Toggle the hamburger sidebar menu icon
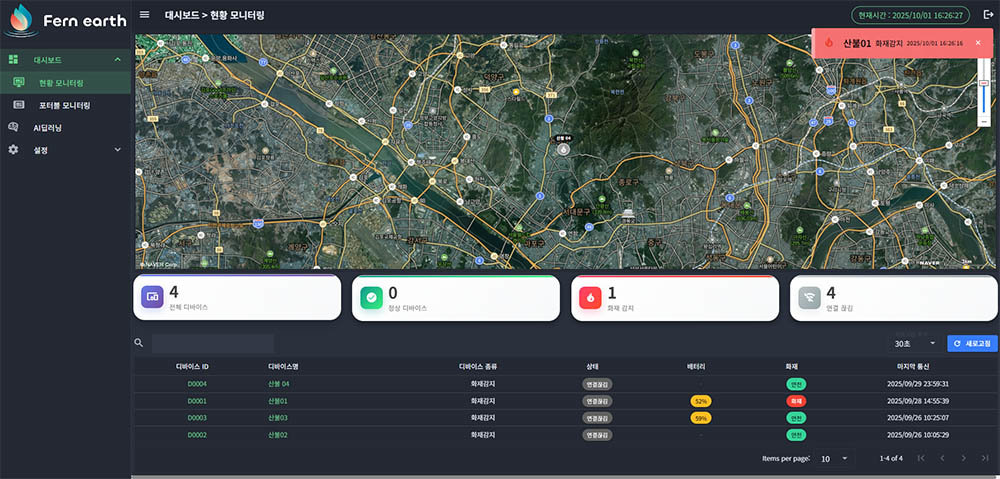Image resolution: width=1000 pixels, height=479 pixels. click(145, 15)
